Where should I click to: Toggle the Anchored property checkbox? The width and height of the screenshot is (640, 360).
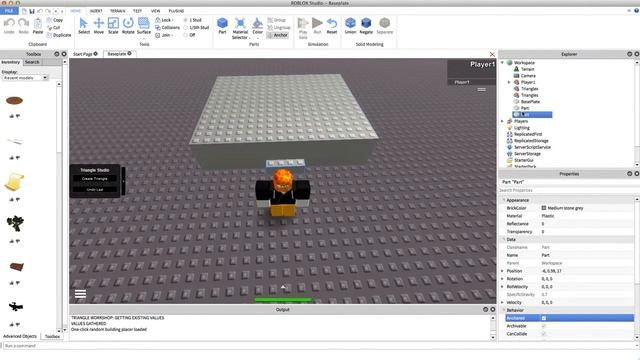tap(544, 318)
